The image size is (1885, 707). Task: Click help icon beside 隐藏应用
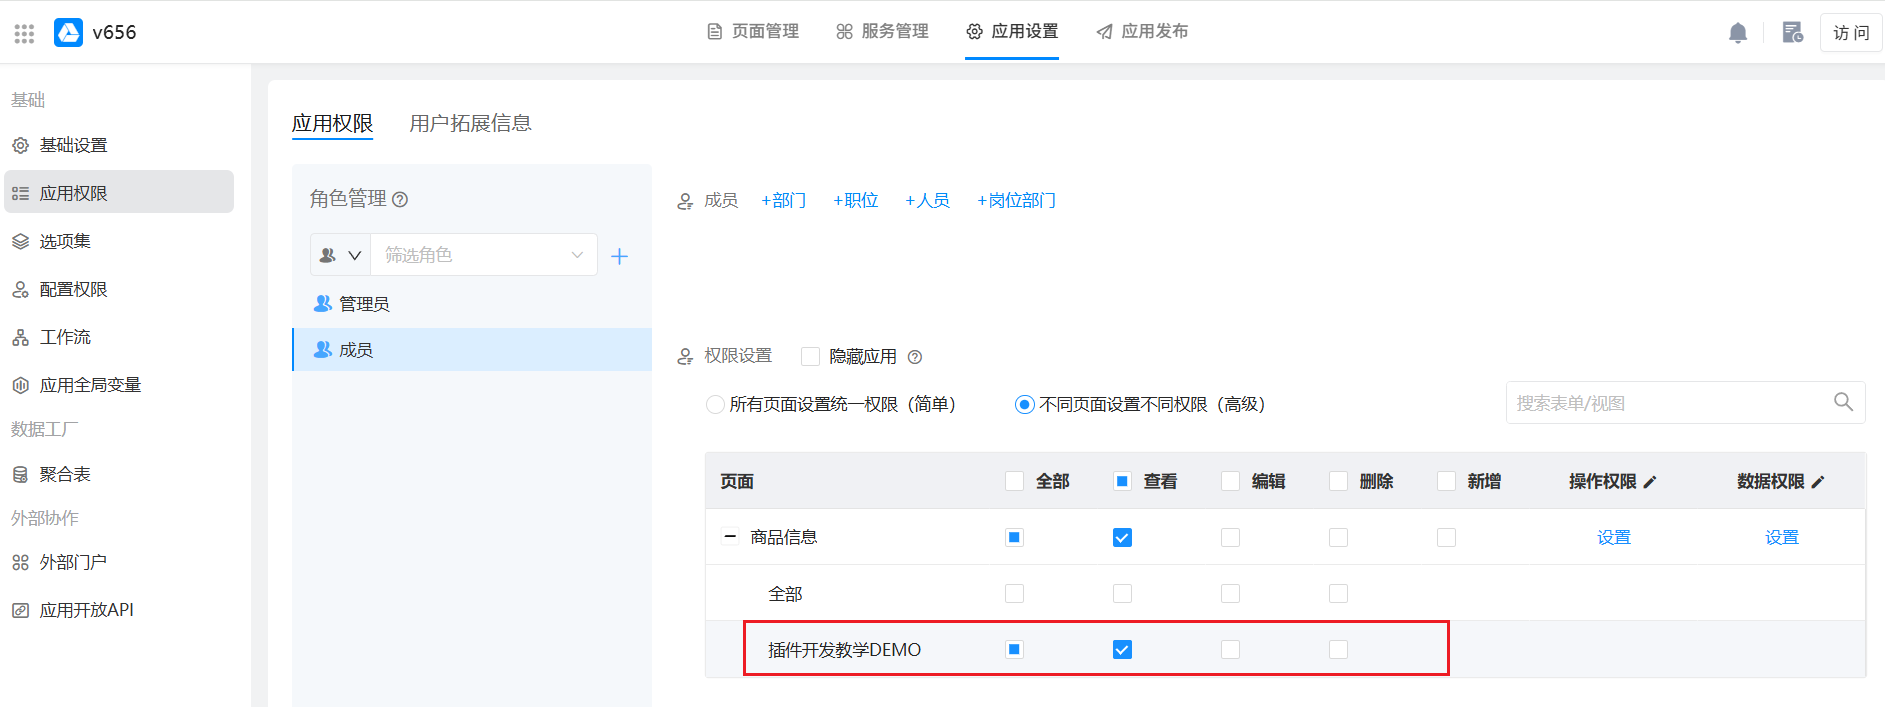click(914, 357)
